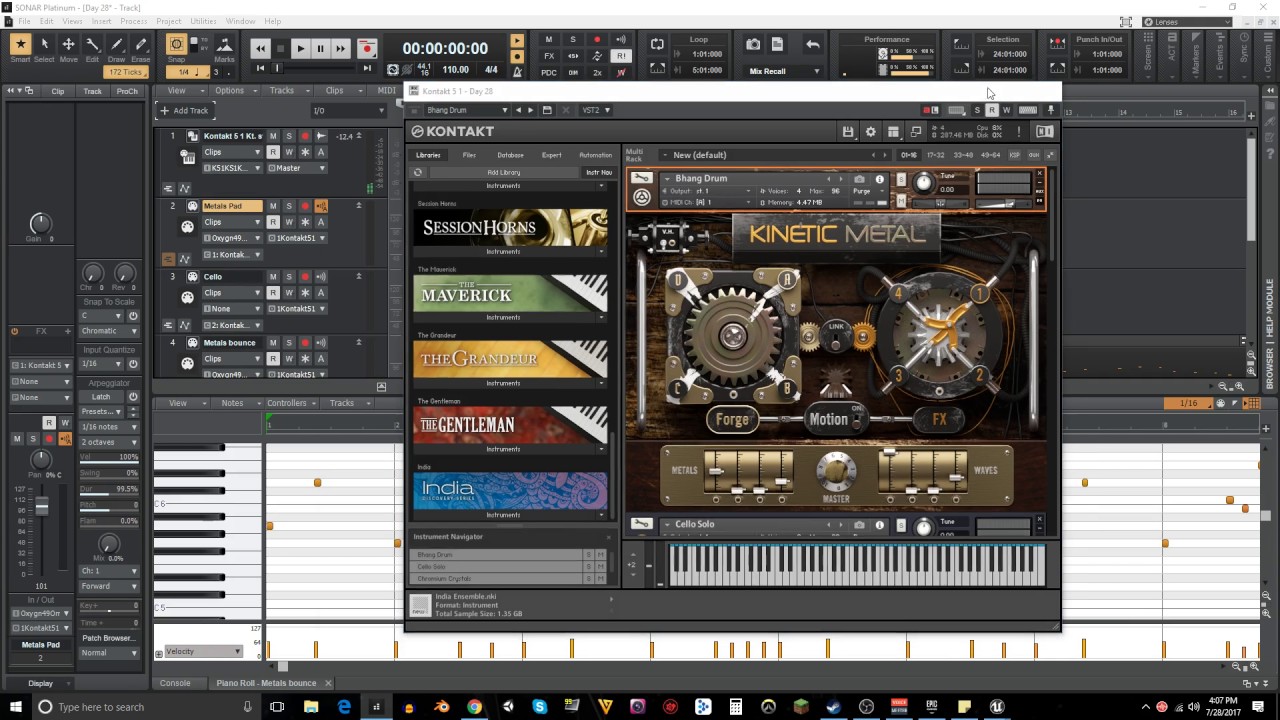Switch to Kontakt Files tab
The width and height of the screenshot is (1280, 720).
point(469,155)
